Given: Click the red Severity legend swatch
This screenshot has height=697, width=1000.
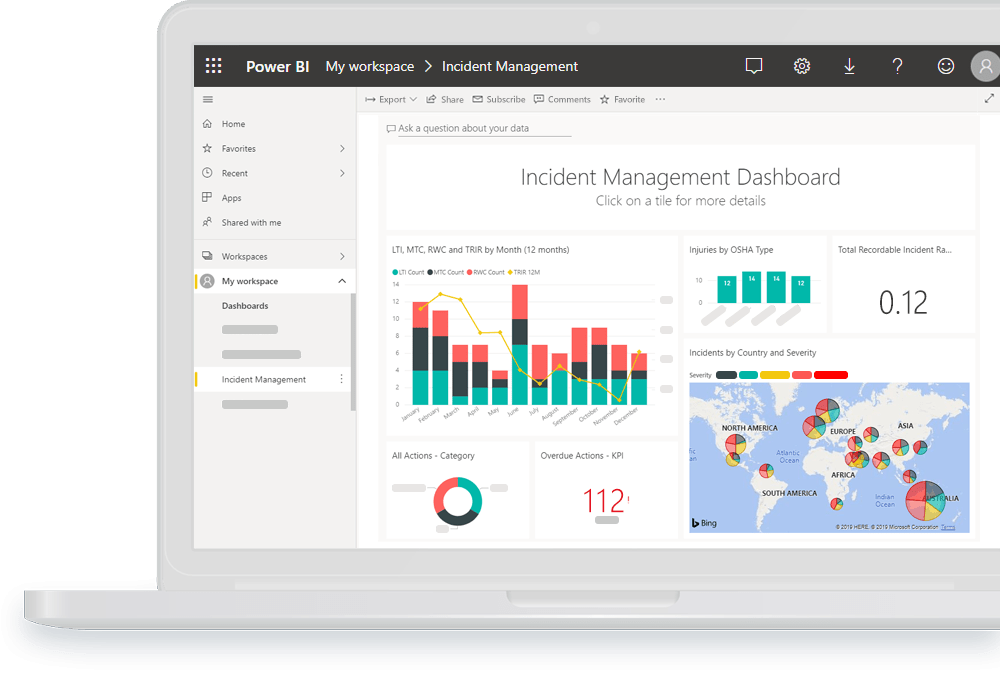Looking at the screenshot, I should pyautogui.click(x=830, y=375).
